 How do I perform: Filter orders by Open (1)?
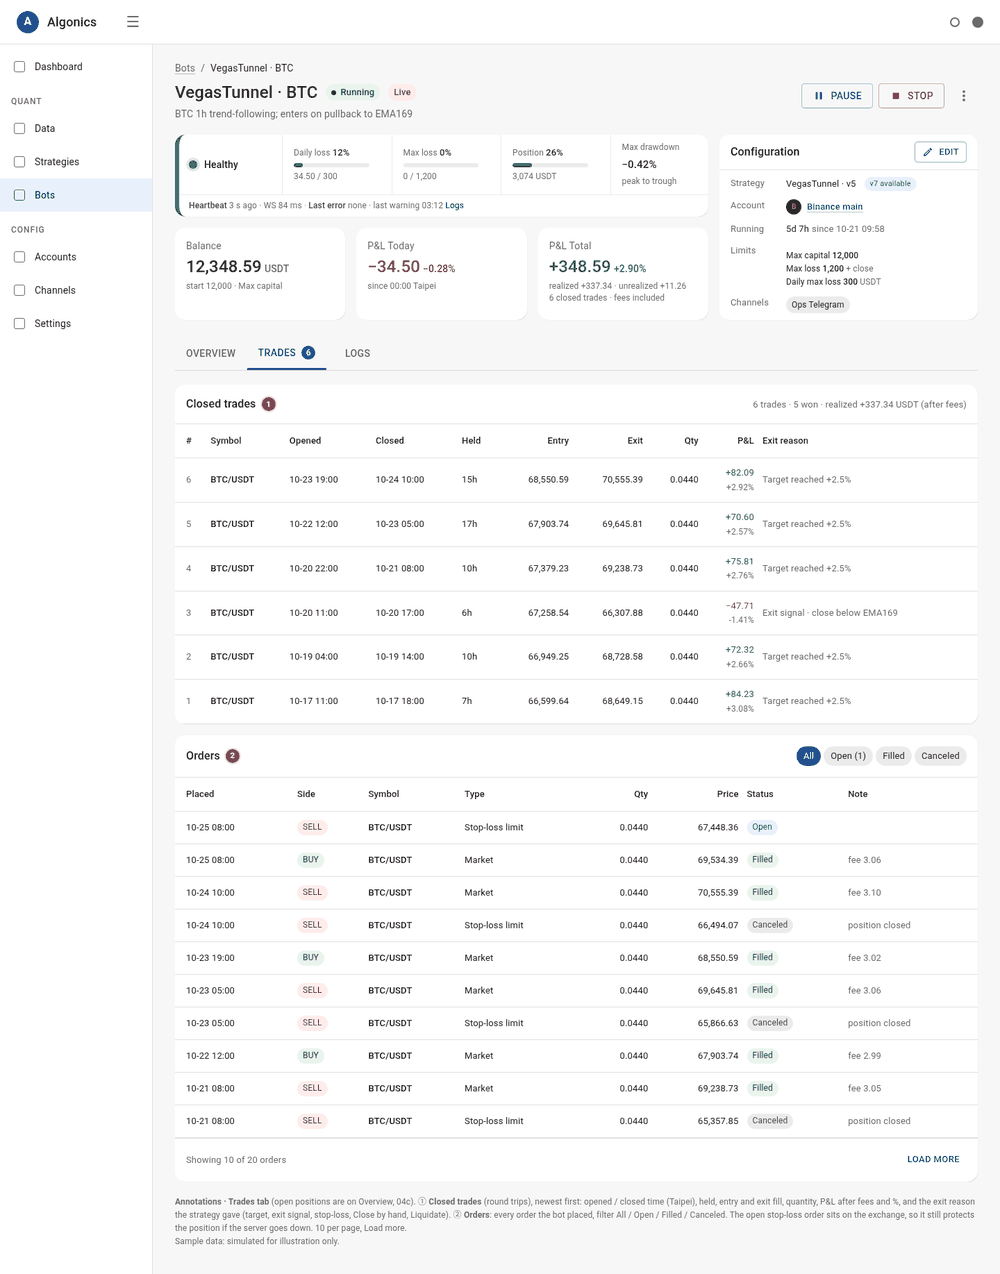coord(848,756)
